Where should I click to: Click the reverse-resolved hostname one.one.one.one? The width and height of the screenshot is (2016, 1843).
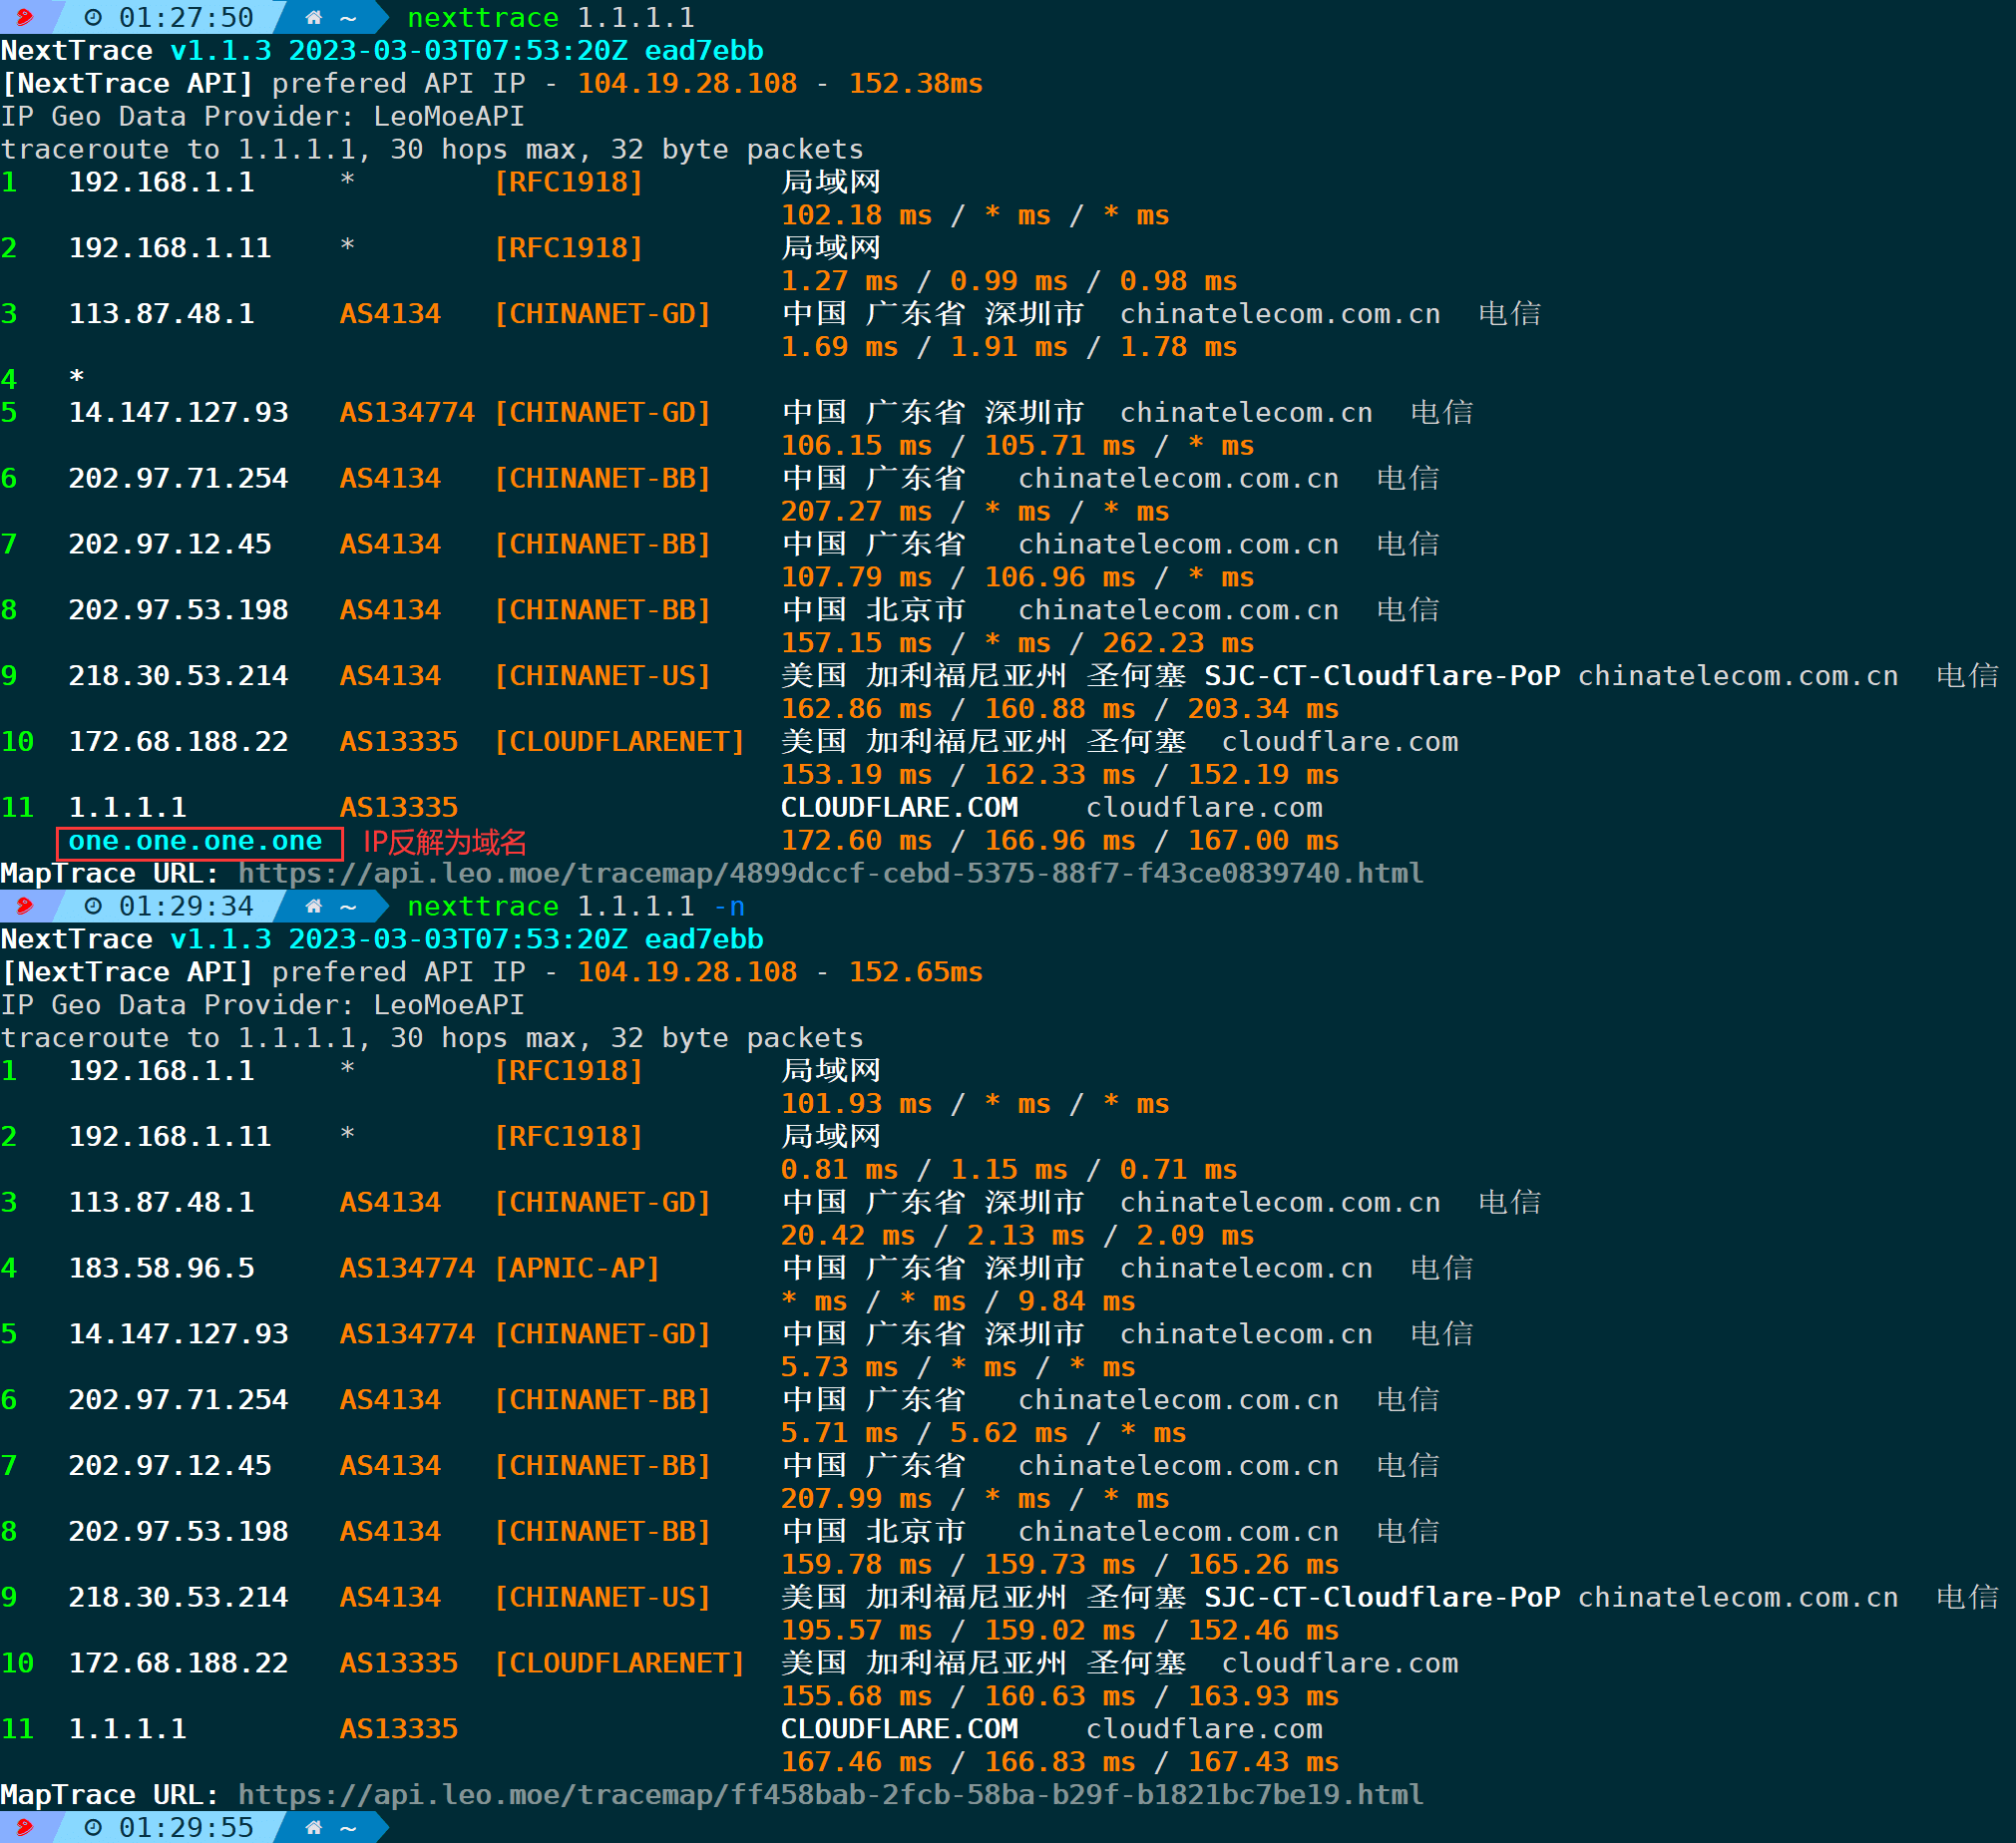[195, 841]
